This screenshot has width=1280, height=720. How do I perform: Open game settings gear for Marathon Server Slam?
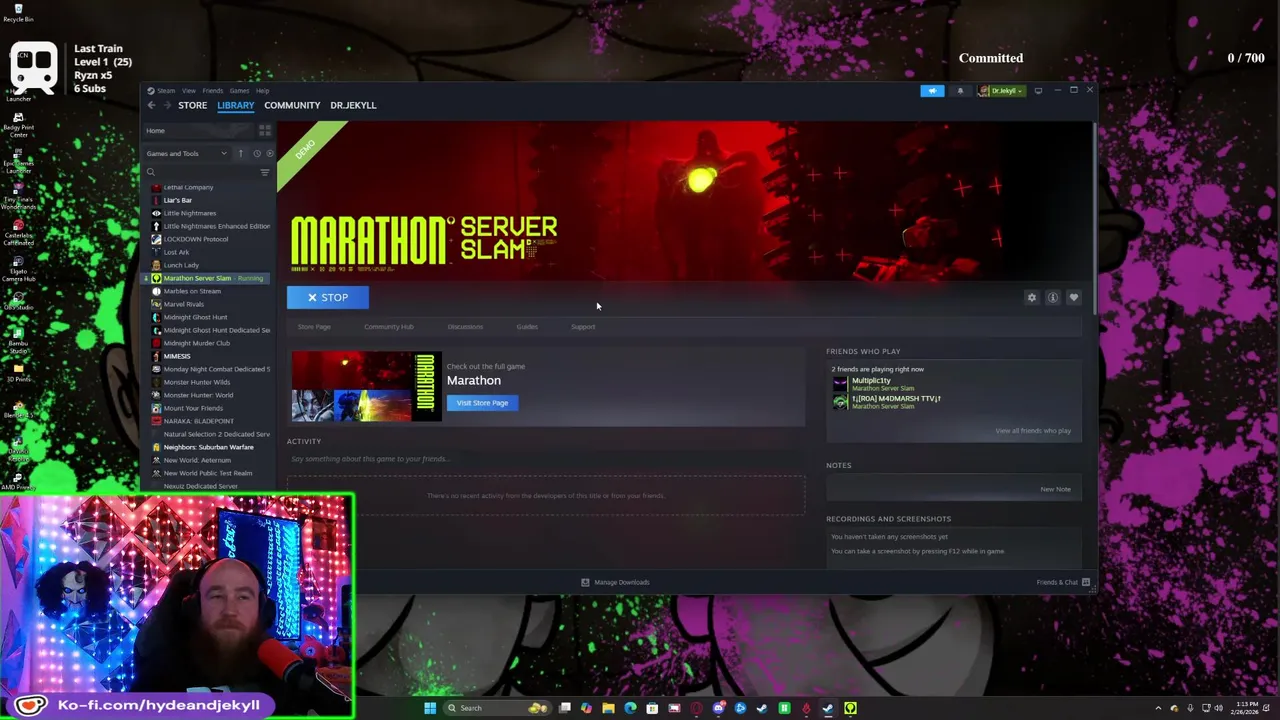coord(1032,298)
